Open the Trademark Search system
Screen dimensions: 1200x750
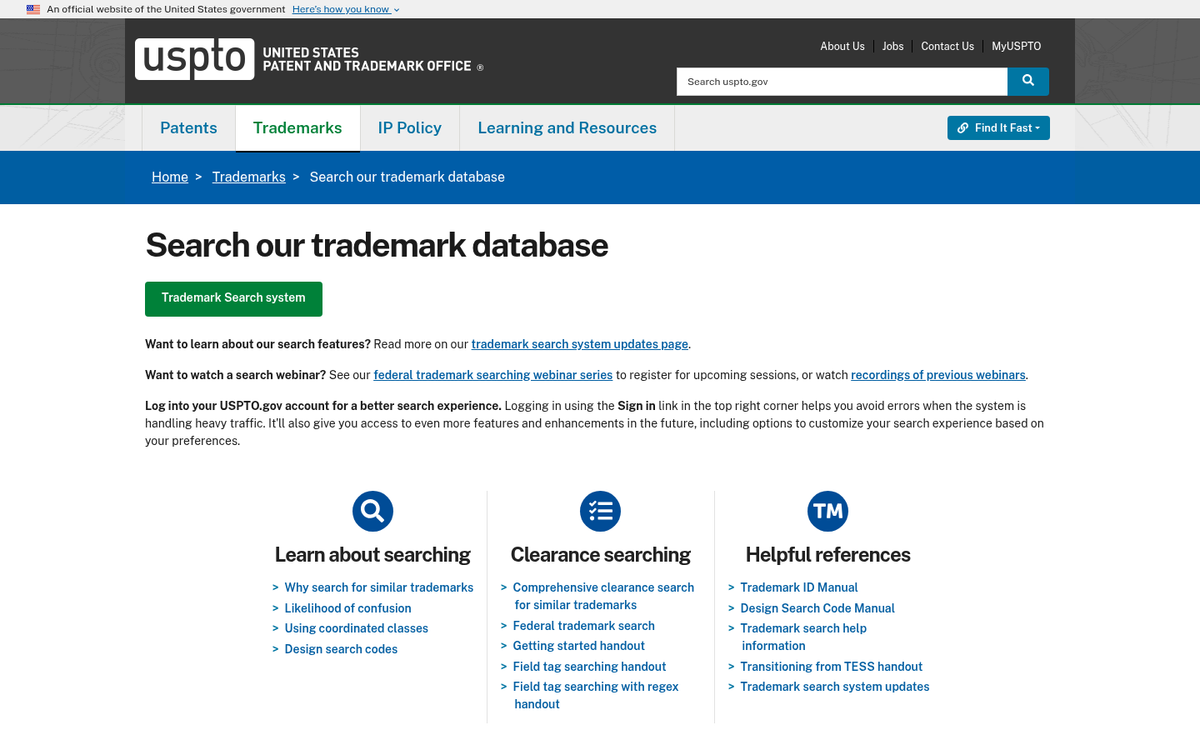(x=233, y=298)
